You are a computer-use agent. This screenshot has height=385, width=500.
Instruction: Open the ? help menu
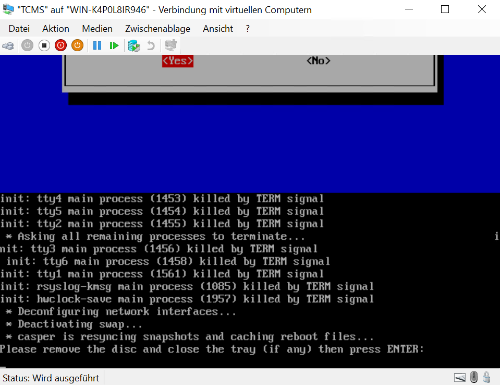[x=247, y=29]
